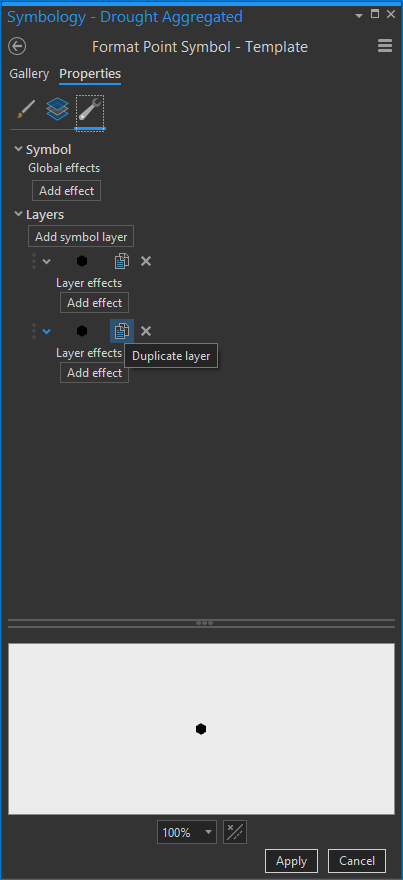Duplicate the first symbol layer

[122, 261]
